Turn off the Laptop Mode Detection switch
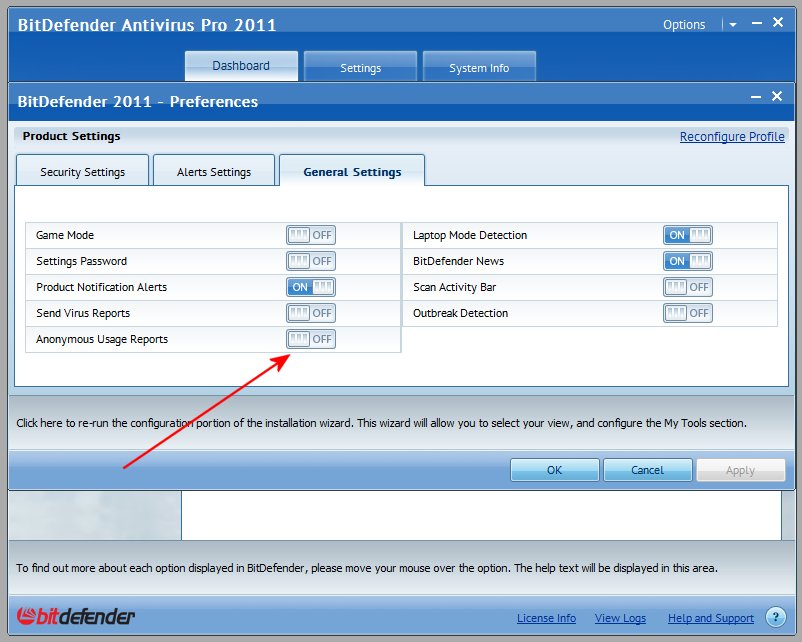The height and width of the screenshot is (642, 802). point(688,235)
